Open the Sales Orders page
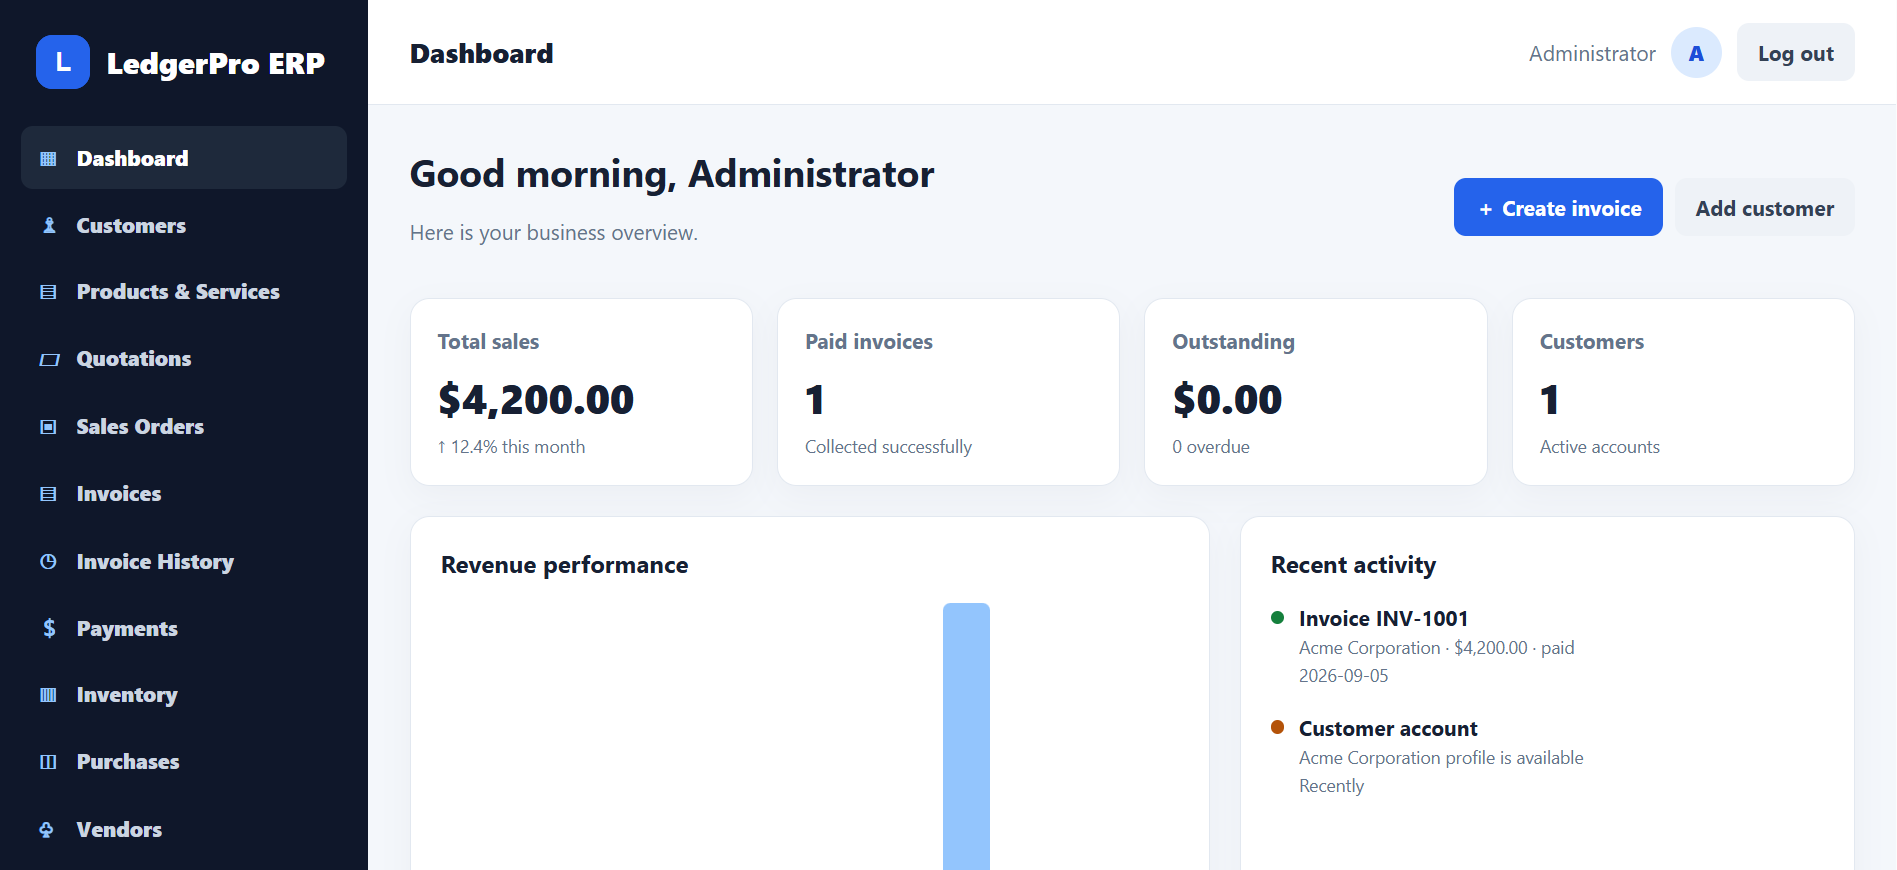Image resolution: width=1897 pixels, height=870 pixels. 184,427
